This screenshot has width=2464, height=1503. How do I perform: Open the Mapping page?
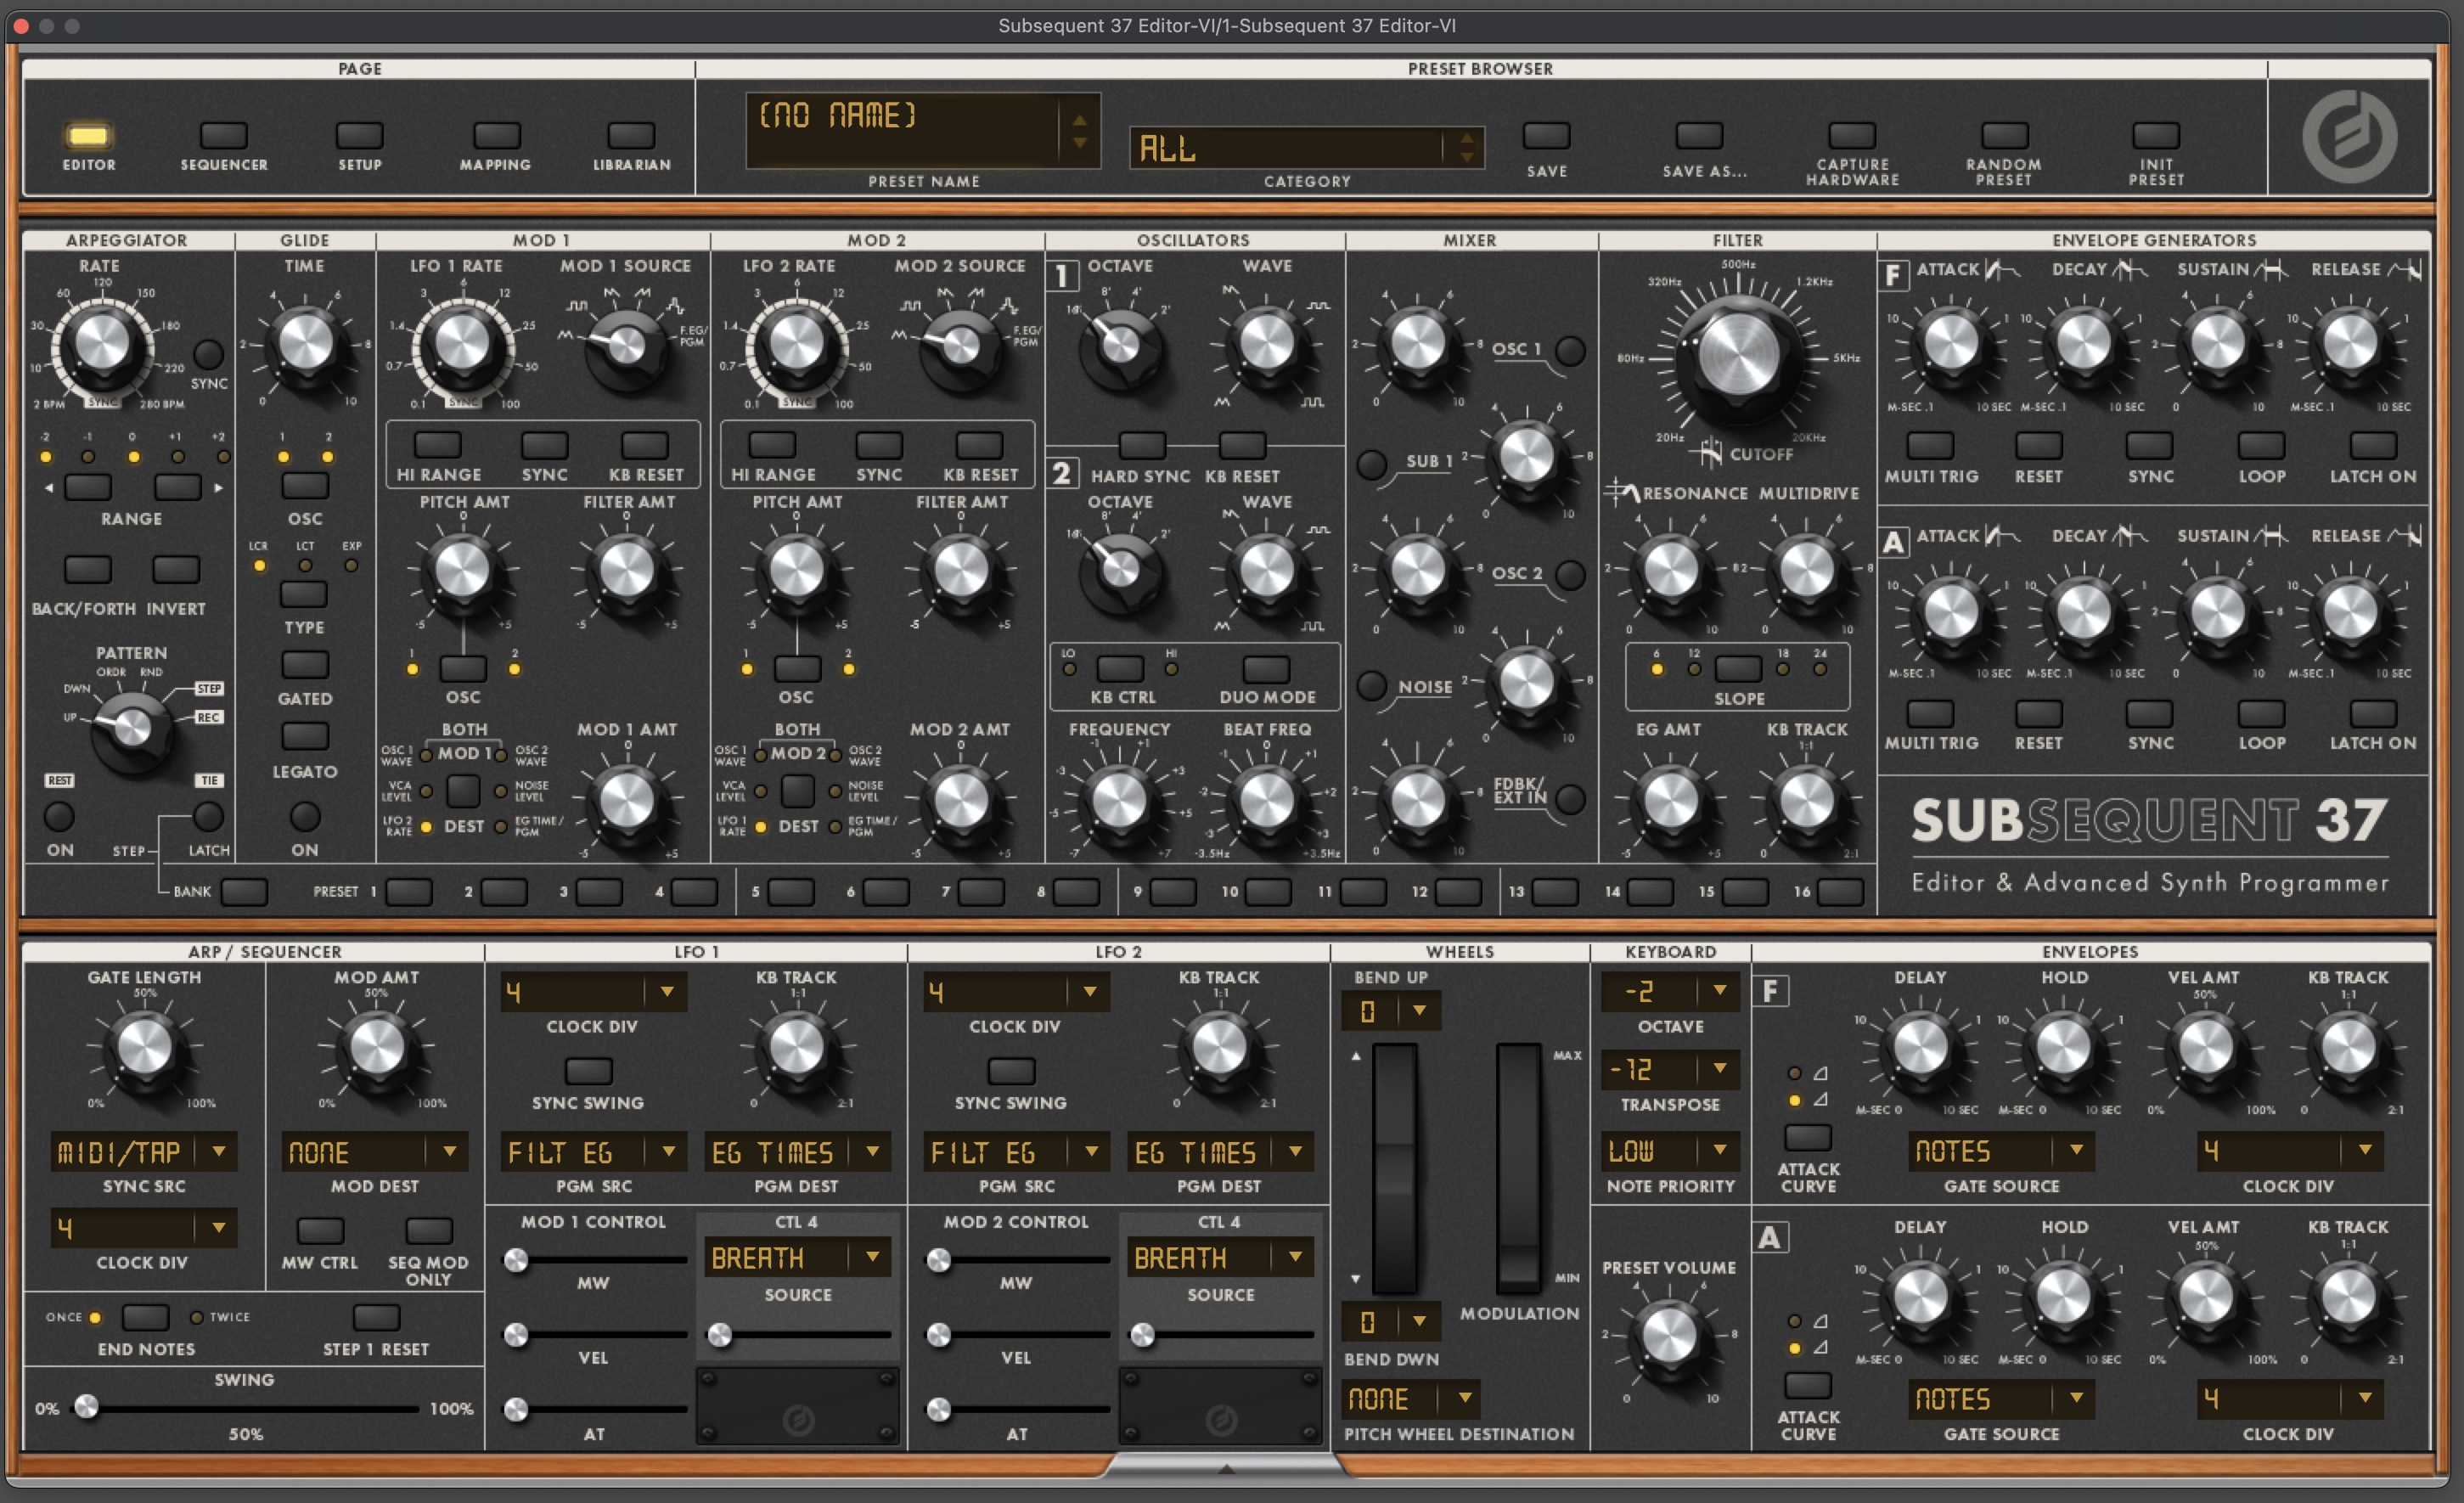click(x=496, y=135)
